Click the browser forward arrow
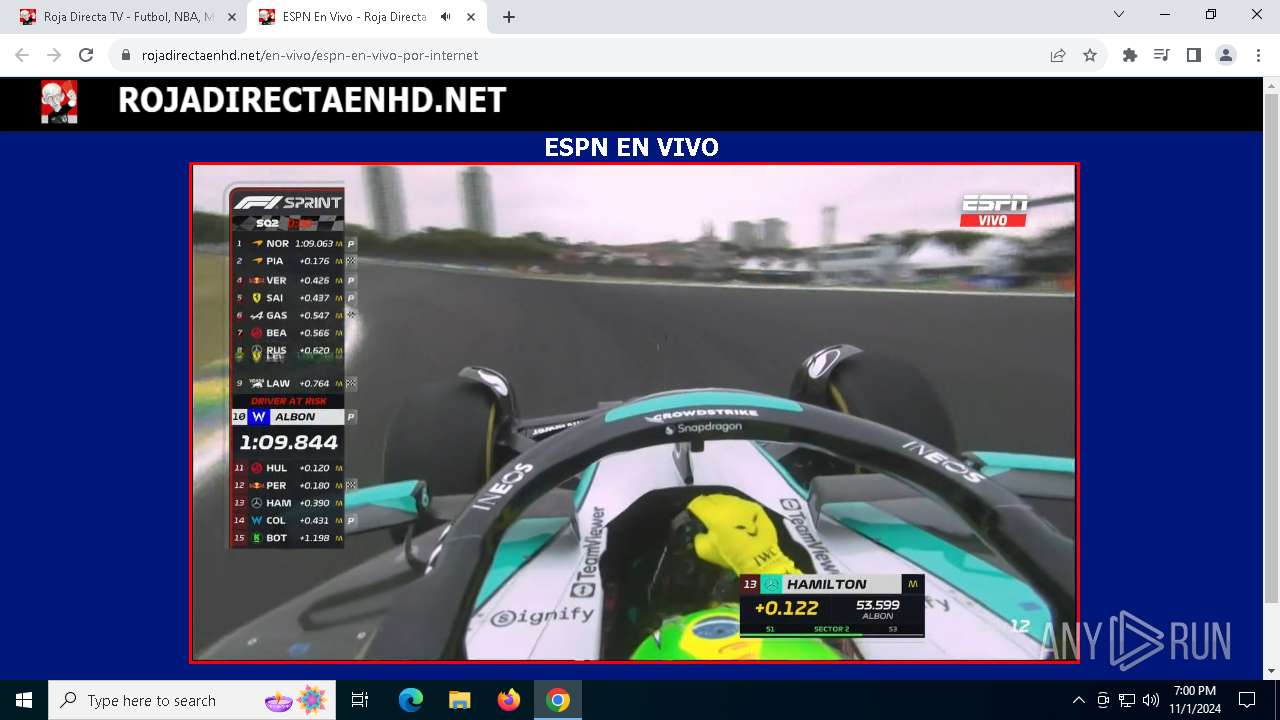1280x720 pixels. click(x=54, y=55)
